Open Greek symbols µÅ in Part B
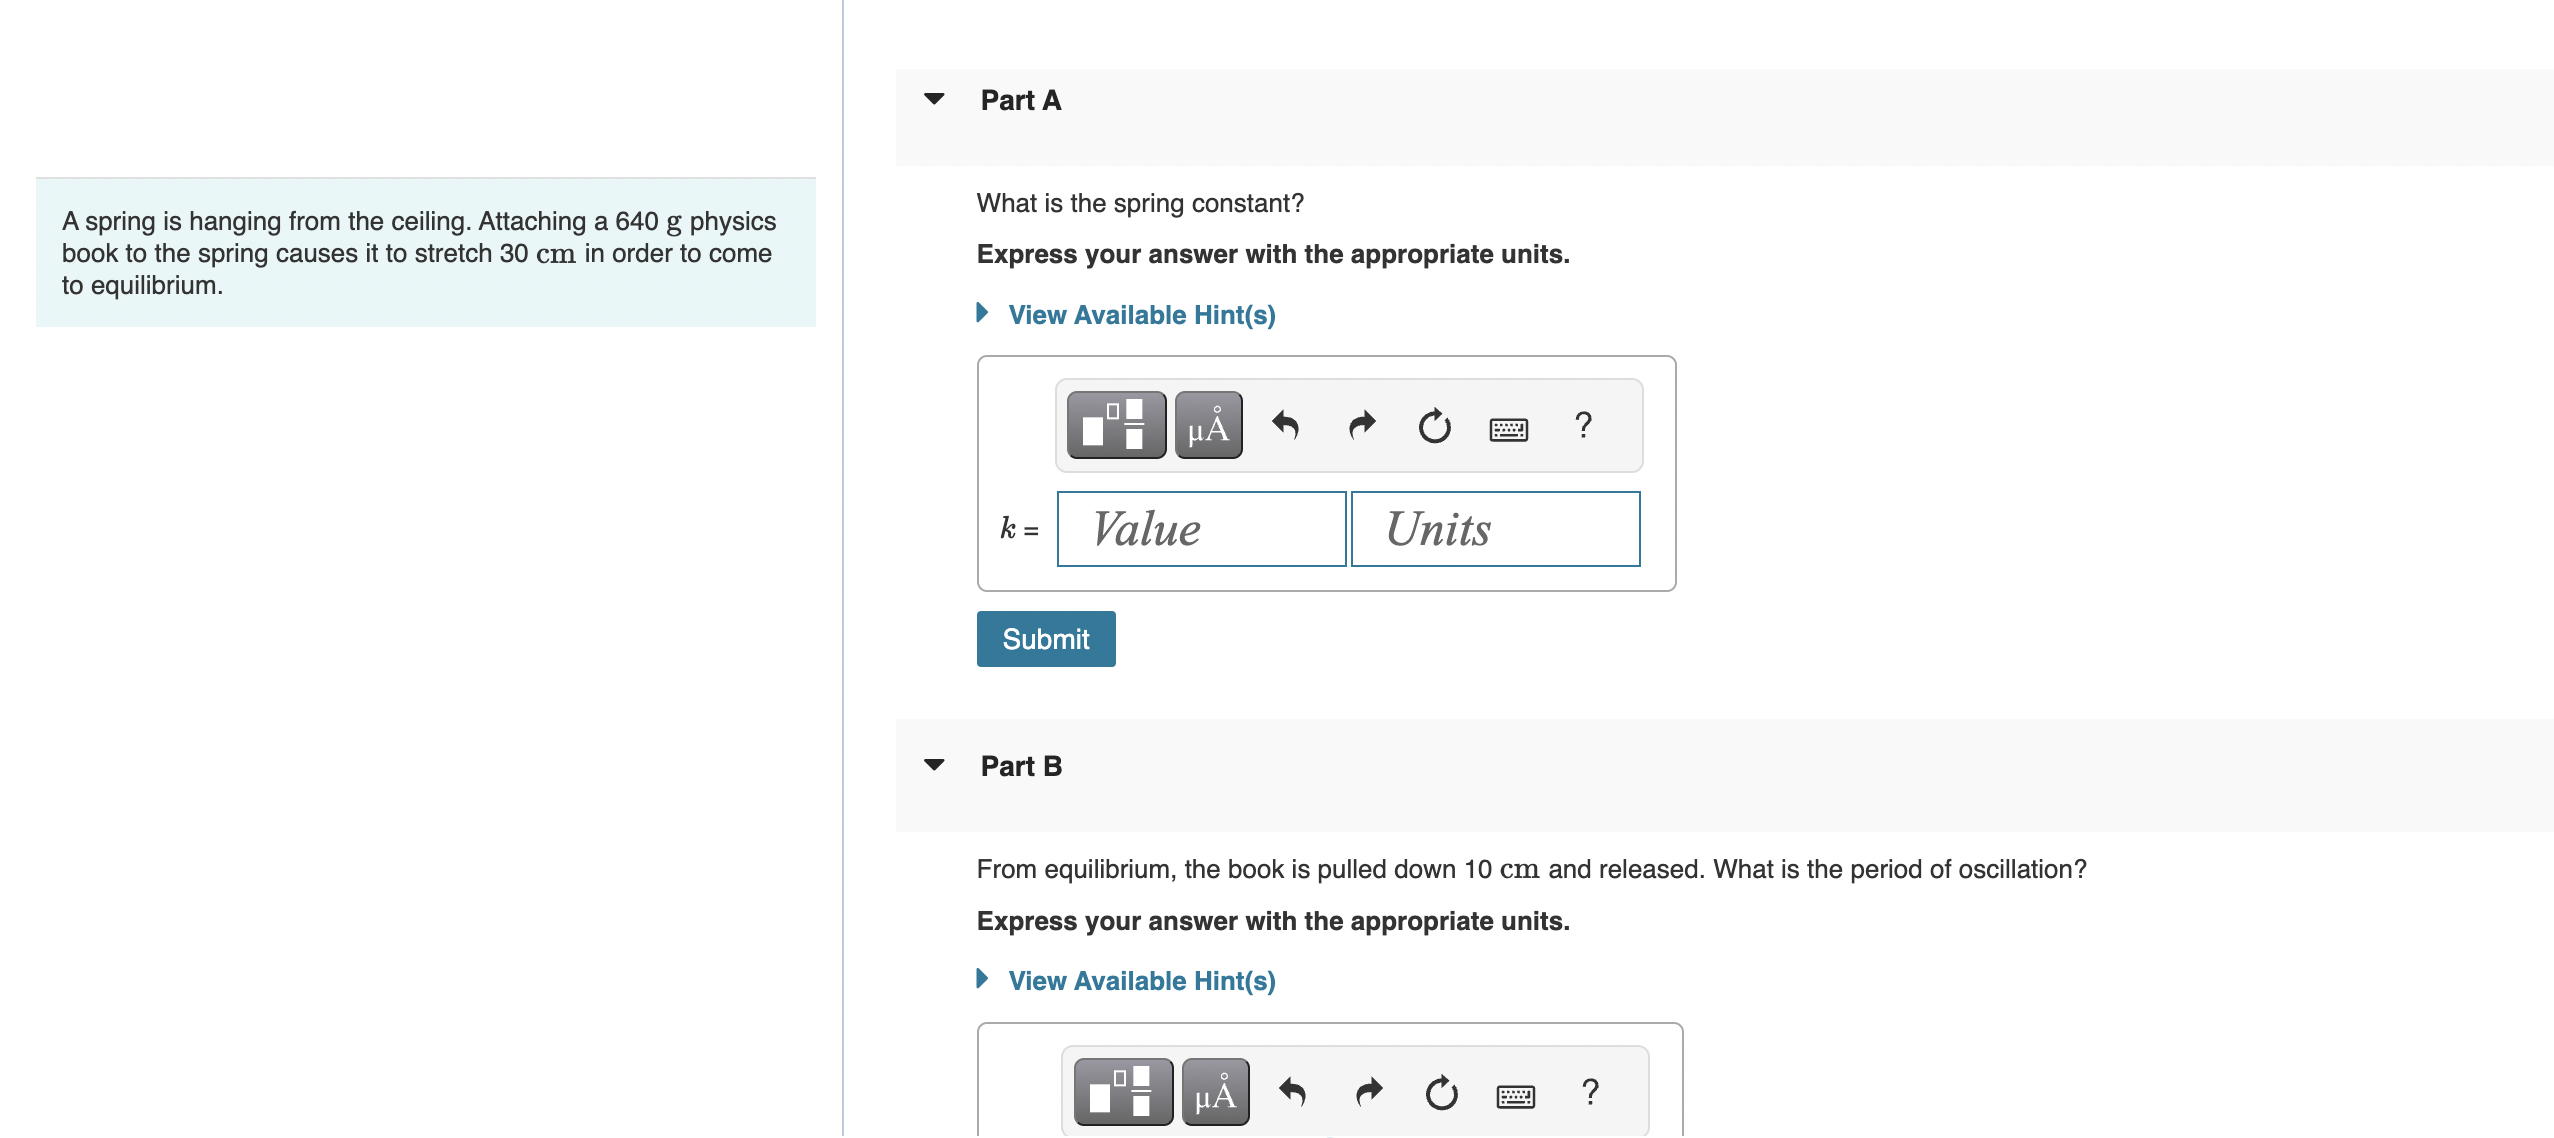2554x1138 pixels. [x=1215, y=1092]
